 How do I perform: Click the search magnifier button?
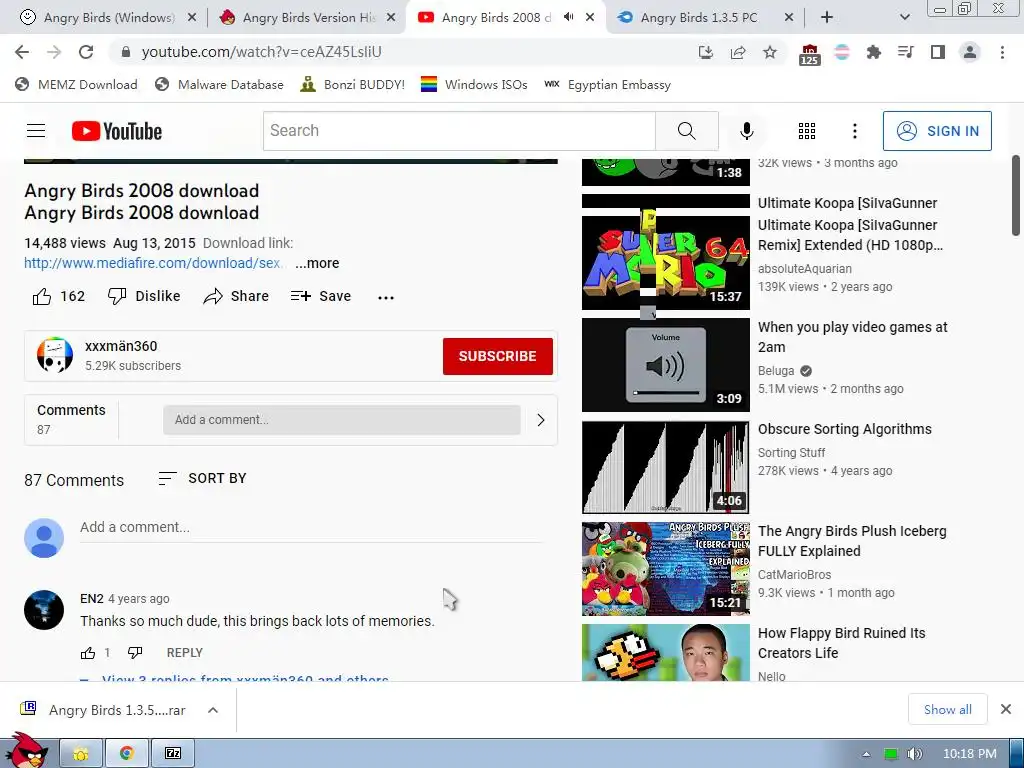pos(686,131)
